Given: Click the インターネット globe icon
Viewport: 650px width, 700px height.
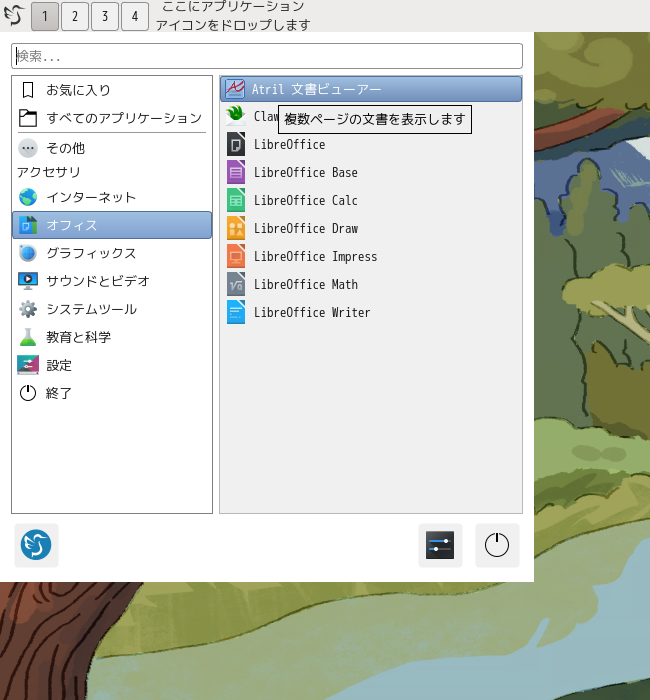Looking at the screenshot, I should tap(28, 197).
